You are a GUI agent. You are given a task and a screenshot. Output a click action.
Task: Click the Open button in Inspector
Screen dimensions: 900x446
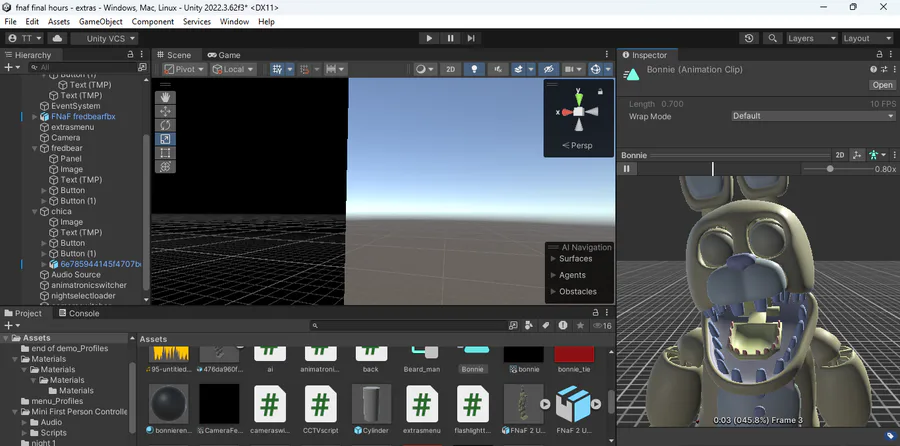882,85
